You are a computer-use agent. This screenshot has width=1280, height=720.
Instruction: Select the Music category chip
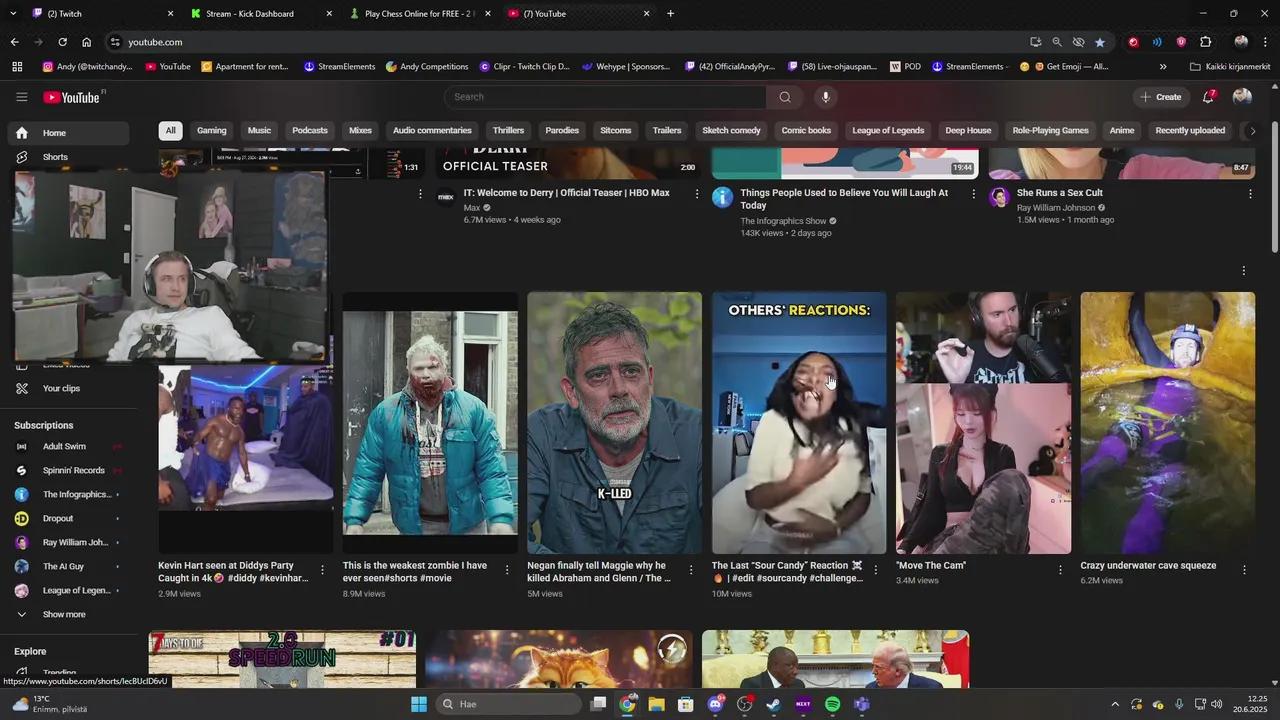[x=259, y=131]
